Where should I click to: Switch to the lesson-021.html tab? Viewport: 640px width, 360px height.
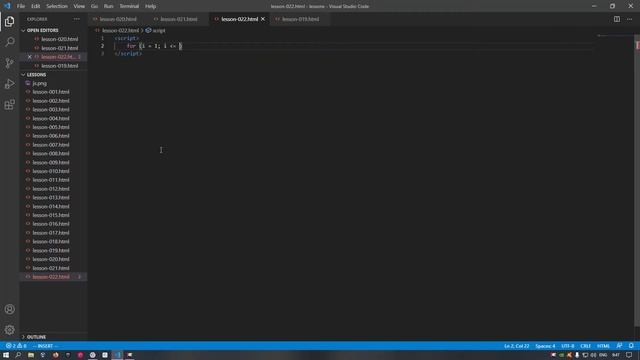178,19
